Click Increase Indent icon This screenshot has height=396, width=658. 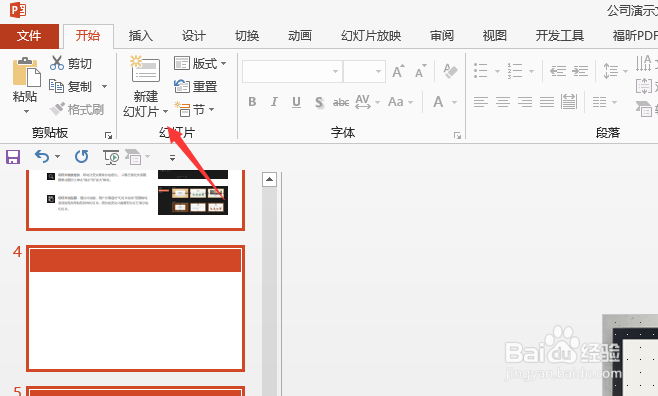tap(580, 71)
